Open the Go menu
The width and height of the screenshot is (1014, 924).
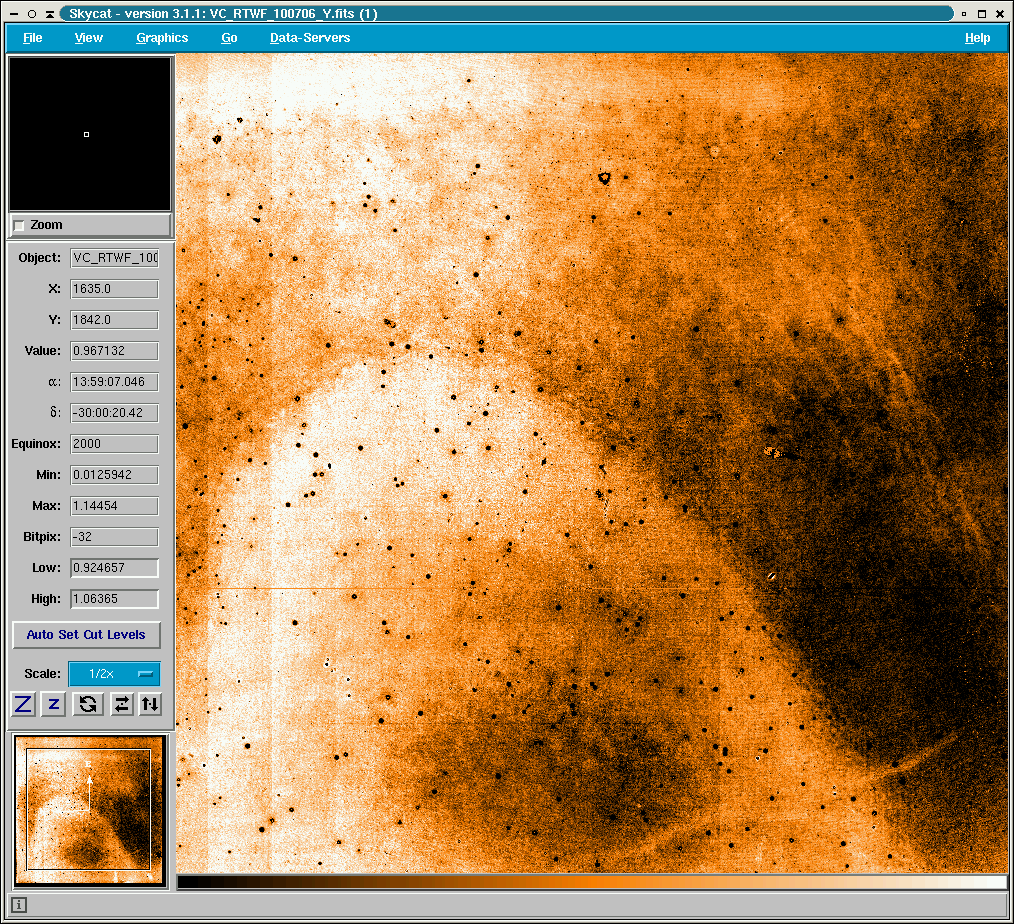pyautogui.click(x=229, y=38)
